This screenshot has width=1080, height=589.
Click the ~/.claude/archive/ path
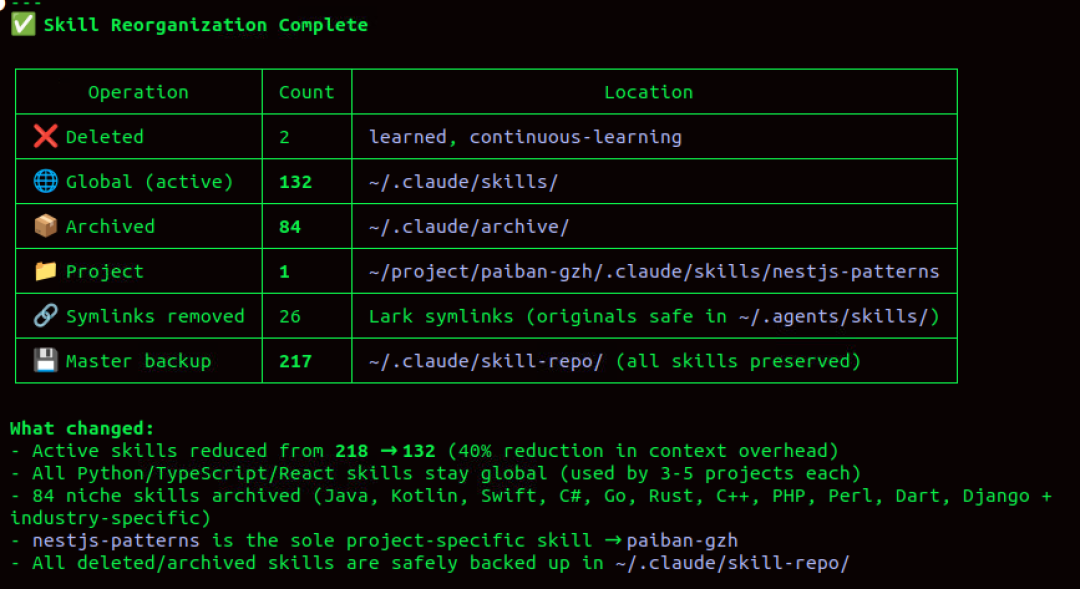(x=469, y=227)
